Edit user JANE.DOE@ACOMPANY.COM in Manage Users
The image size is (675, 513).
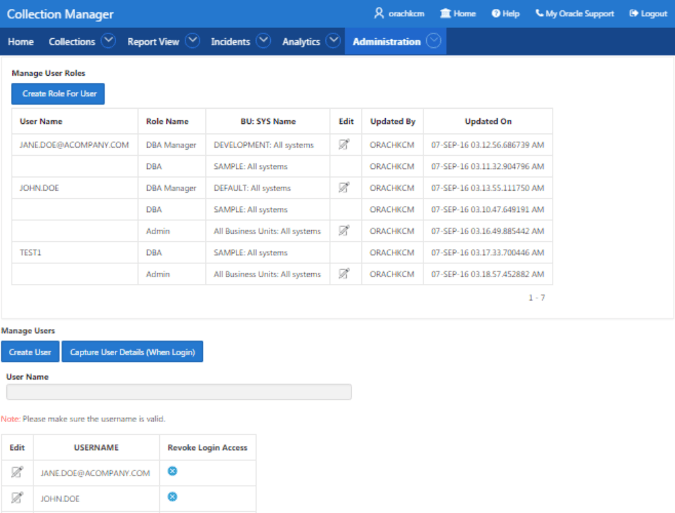(17, 472)
